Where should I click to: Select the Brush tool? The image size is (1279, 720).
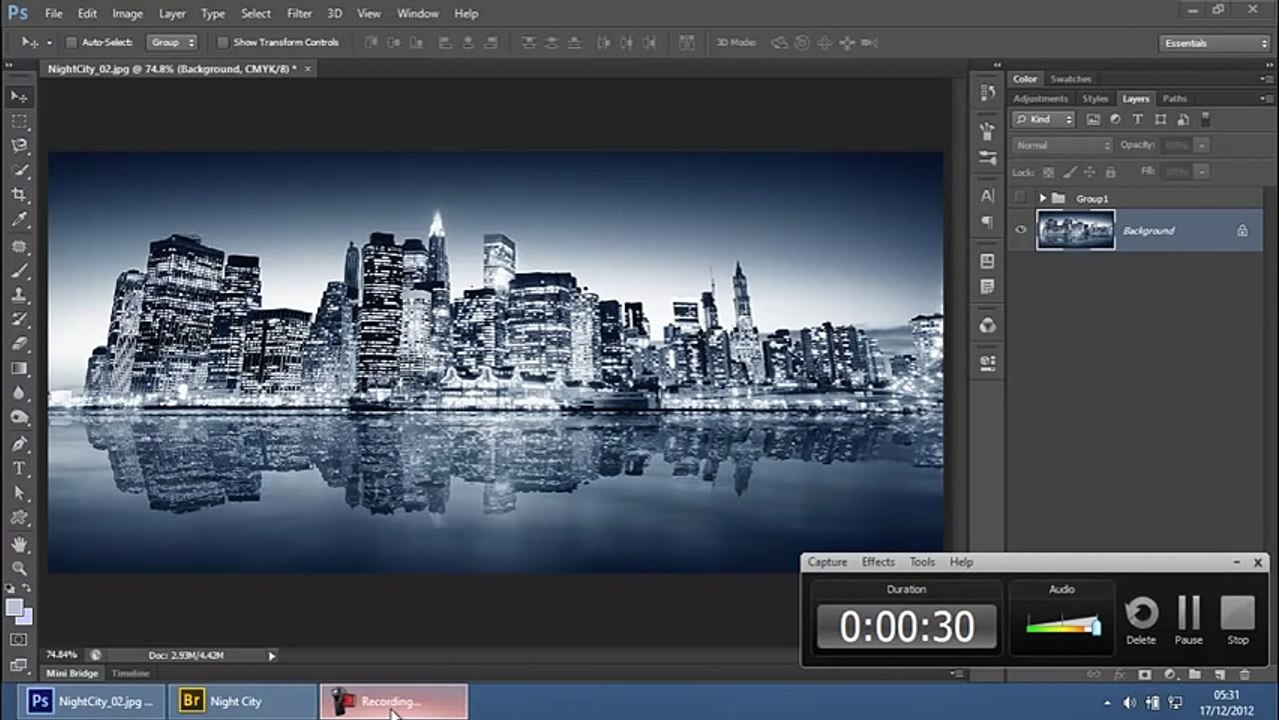point(19,271)
